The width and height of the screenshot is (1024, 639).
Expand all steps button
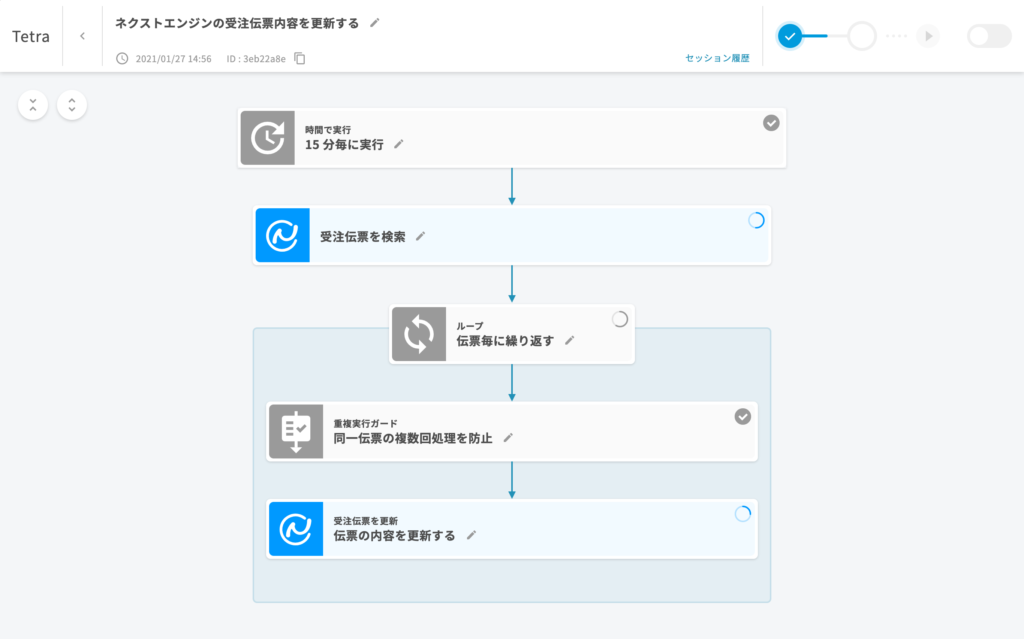72,105
